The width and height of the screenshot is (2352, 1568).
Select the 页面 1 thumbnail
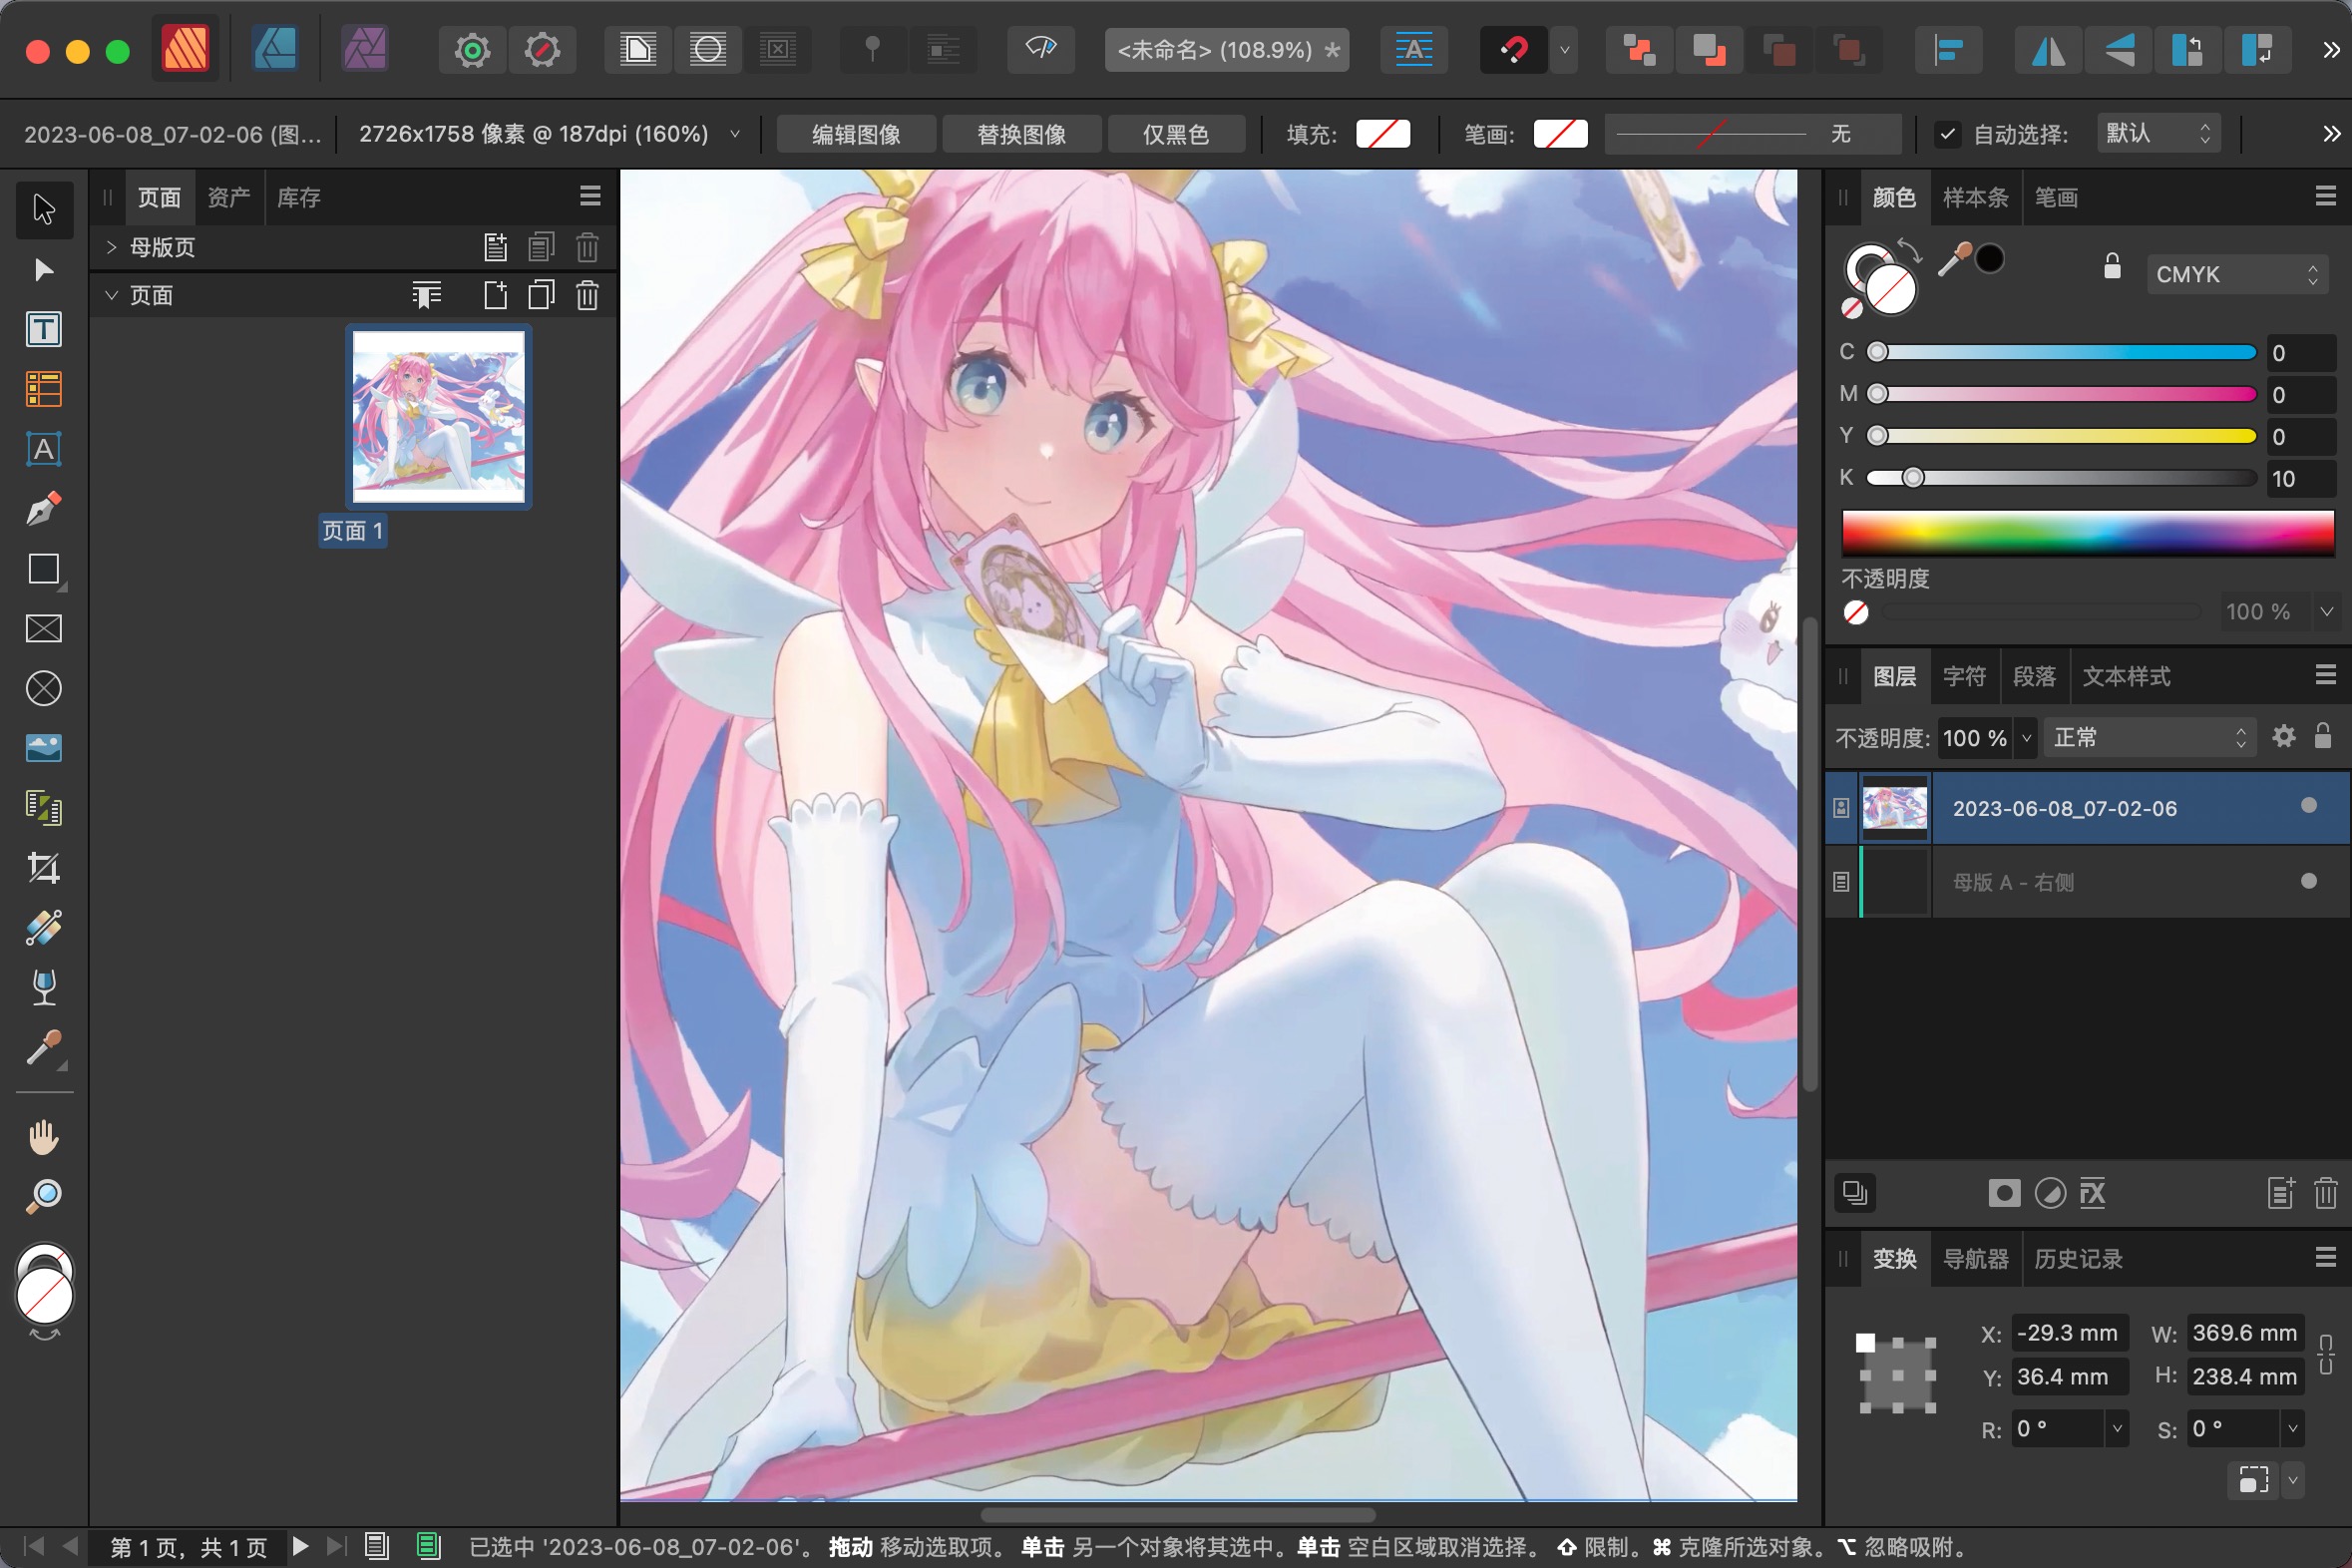pyautogui.click(x=439, y=417)
